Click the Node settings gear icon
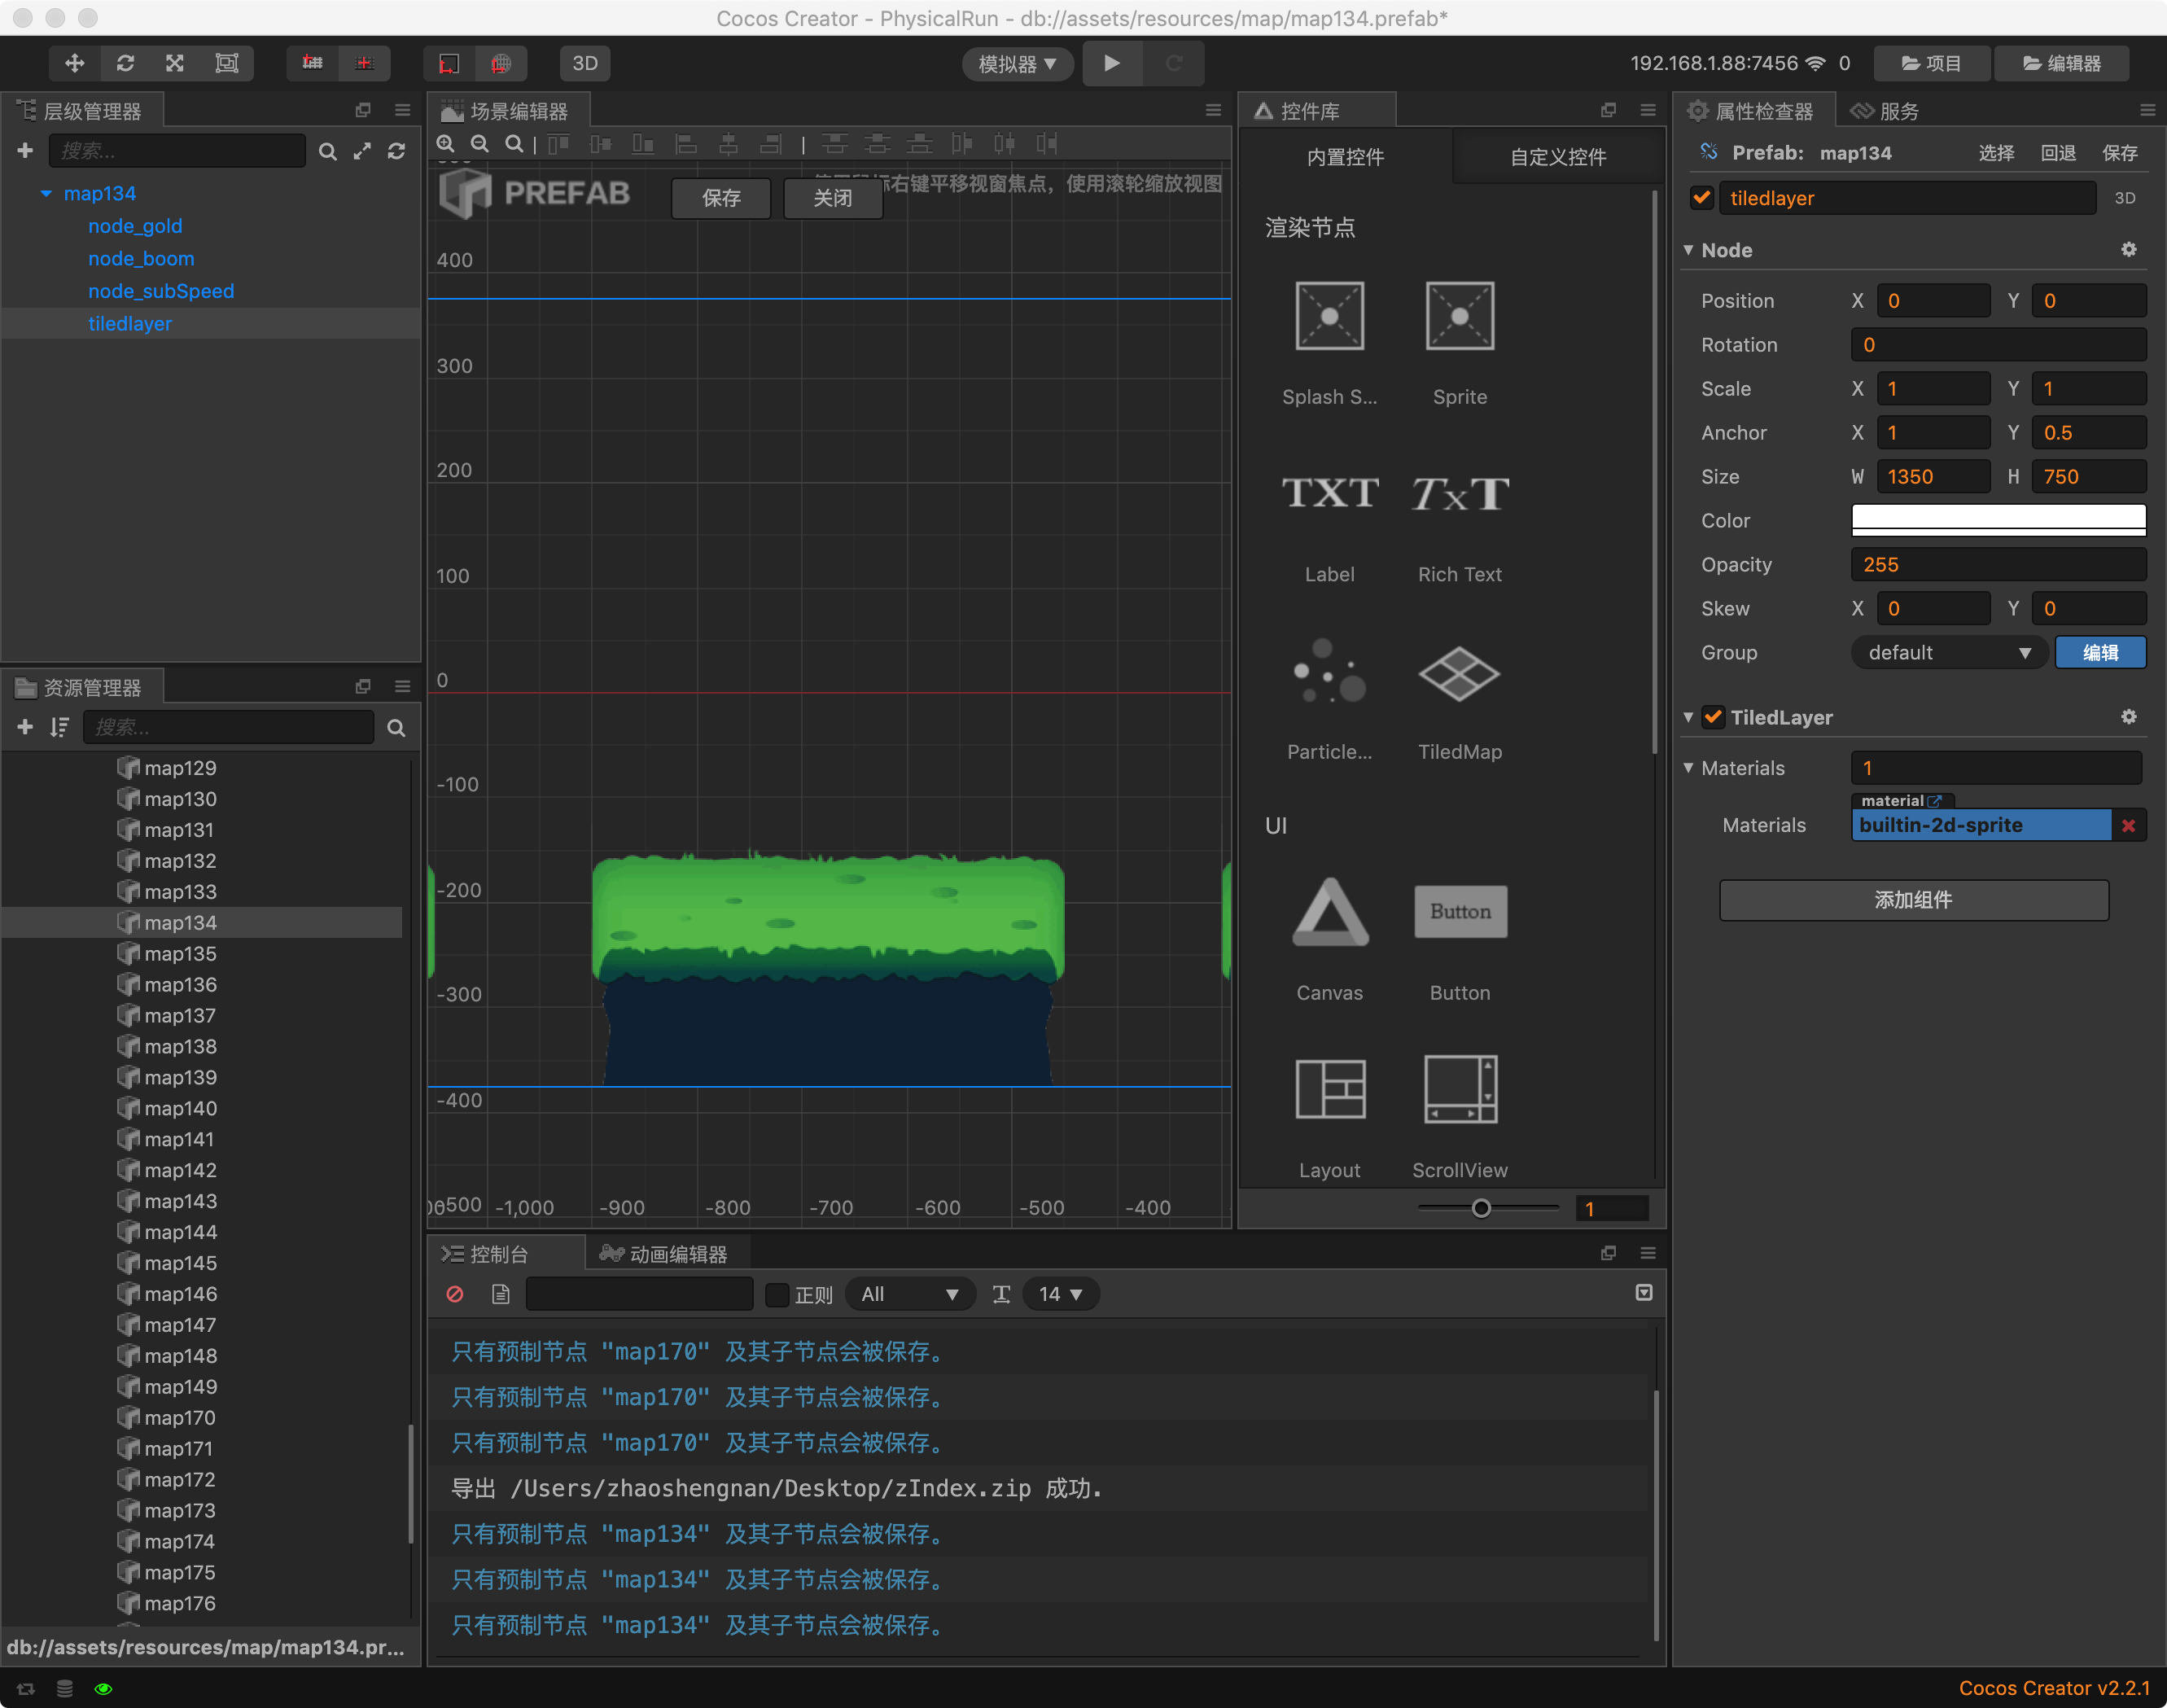This screenshot has height=1708, width=2167. coord(2128,250)
